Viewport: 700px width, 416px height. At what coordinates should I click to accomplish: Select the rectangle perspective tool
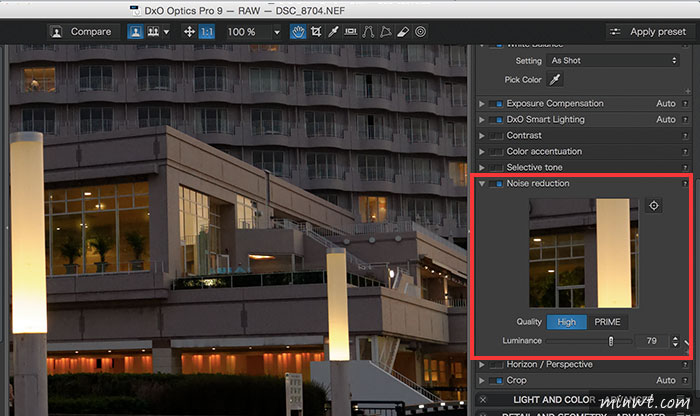tap(386, 32)
